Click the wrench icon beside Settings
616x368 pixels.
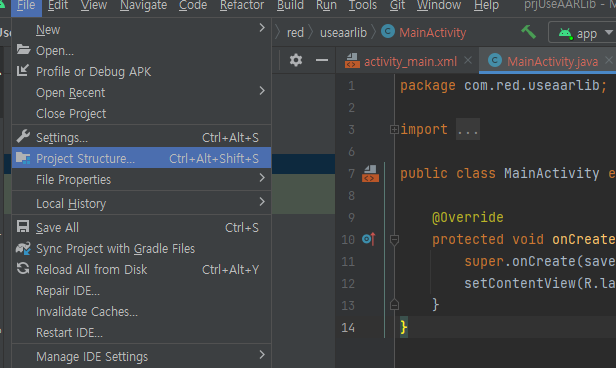pyautogui.click(x=23, y=136)
